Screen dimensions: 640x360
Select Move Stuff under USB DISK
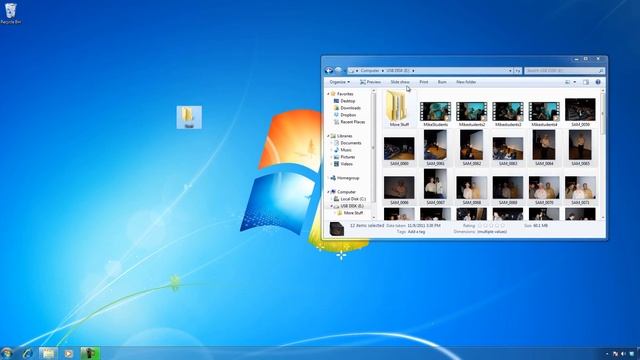click(350, 213)
